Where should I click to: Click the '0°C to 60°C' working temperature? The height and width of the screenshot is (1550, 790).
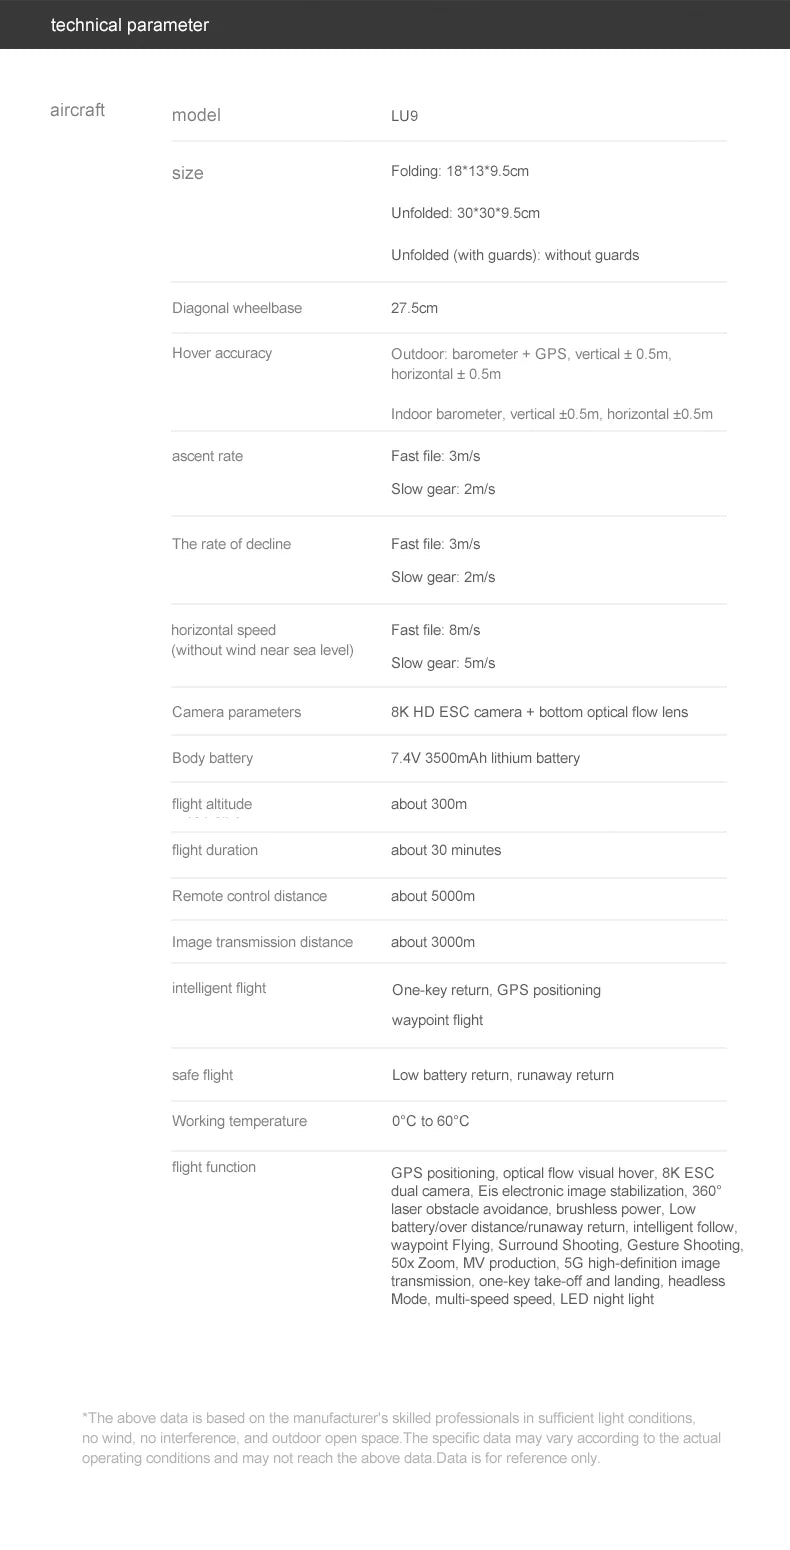(430, 1121)
